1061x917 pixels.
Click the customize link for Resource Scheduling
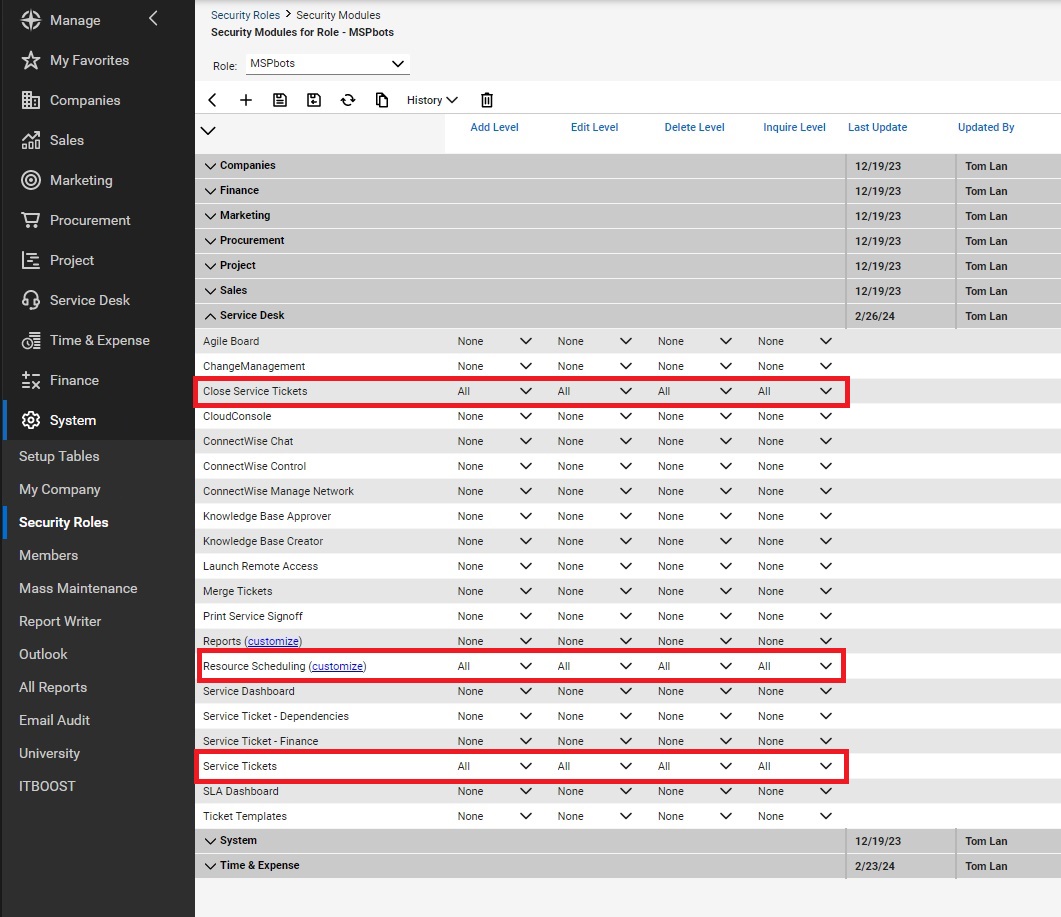coord(338,667)
